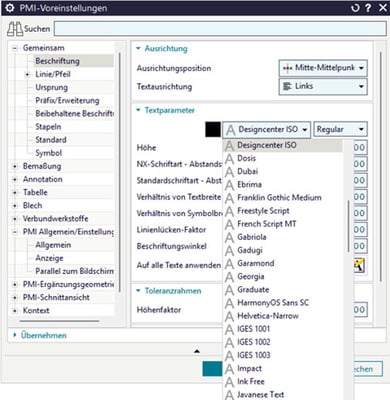Select Präfix/Erweiterung tree item
The image size is (390, 400).
click(67, 100)
